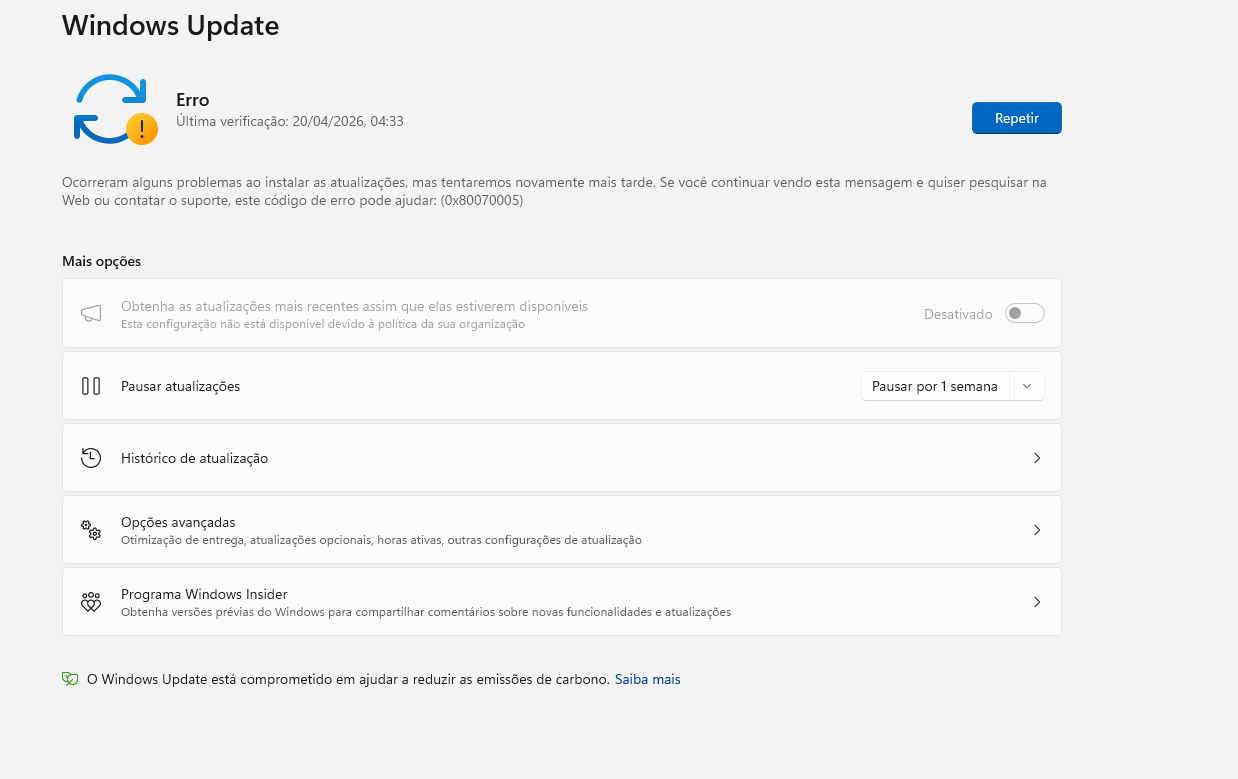Click the history clock icon
The width and height of the screenshot is (1238, 779).
coord(91,458)
